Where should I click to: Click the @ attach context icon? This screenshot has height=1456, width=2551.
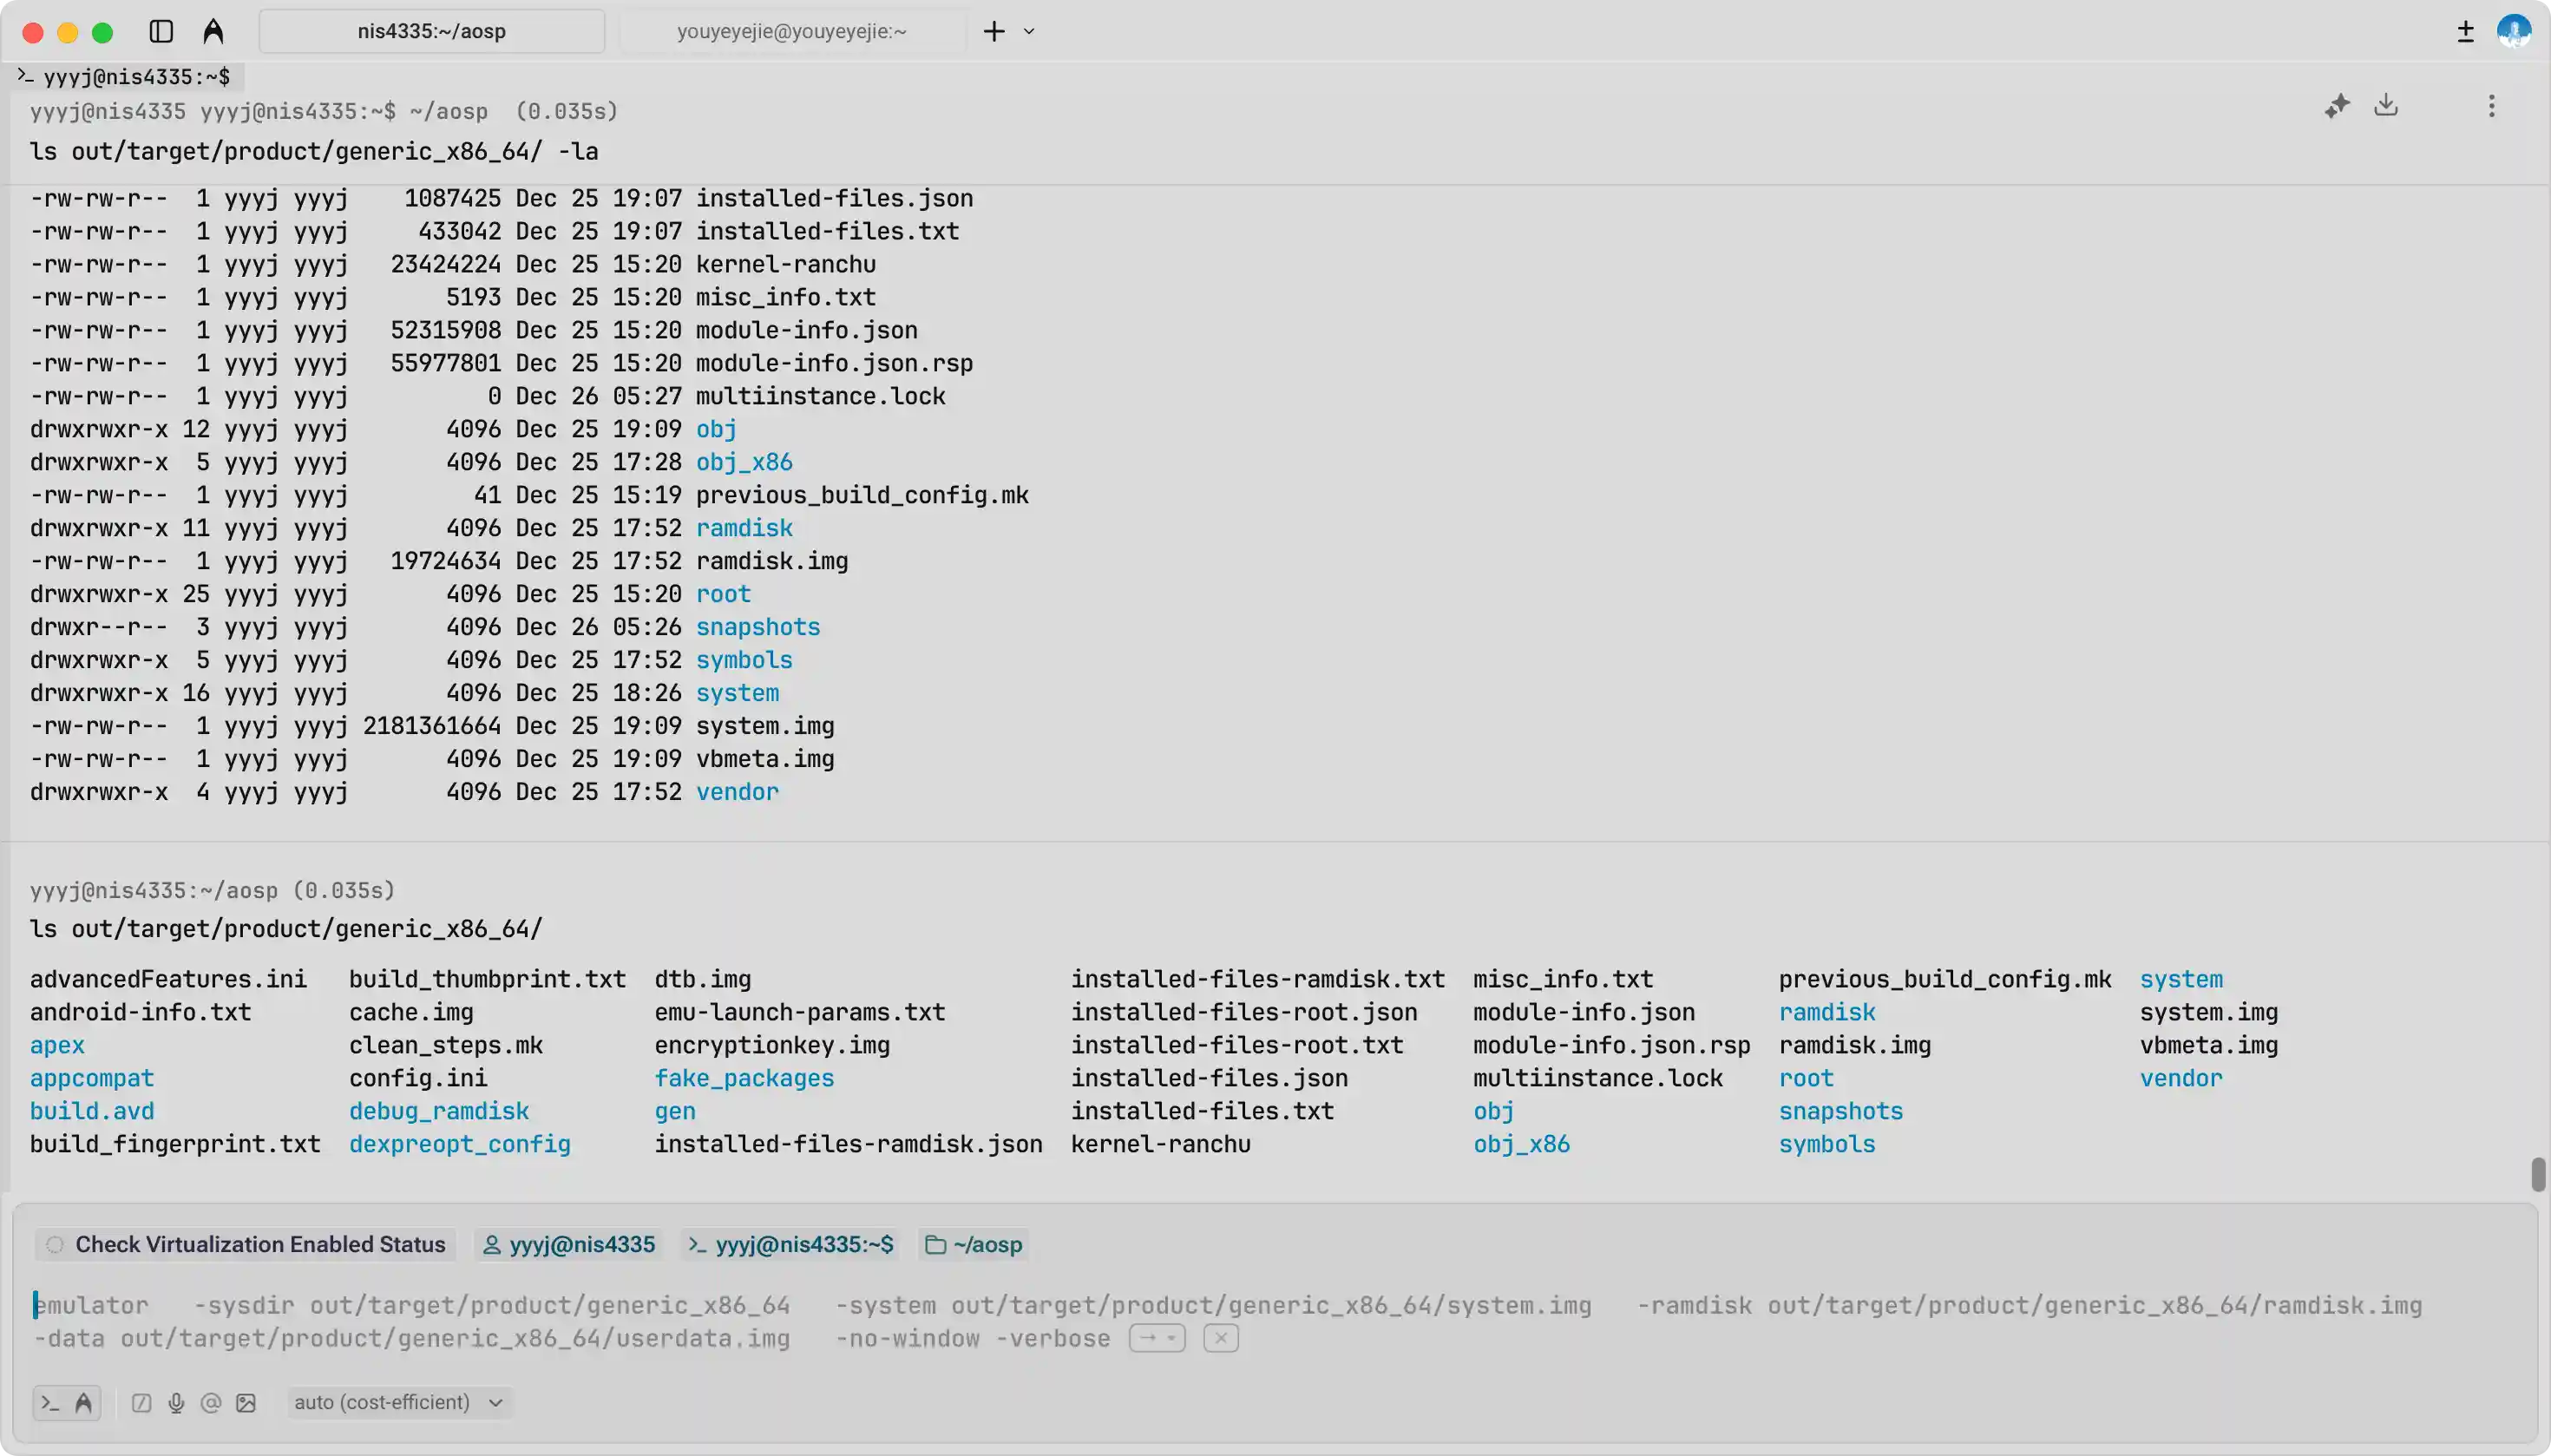211,1403
